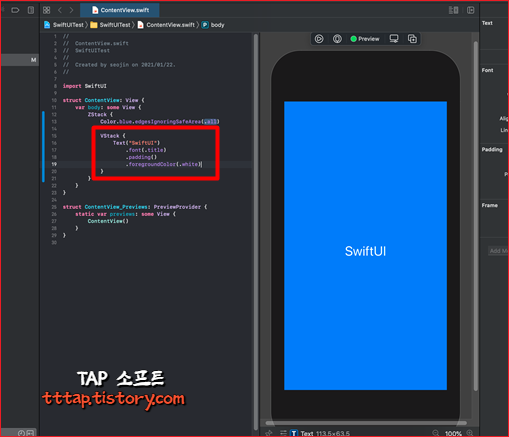Click the ZStack line
The height and width of the screenshot is (437, 509).
(100, 114)
